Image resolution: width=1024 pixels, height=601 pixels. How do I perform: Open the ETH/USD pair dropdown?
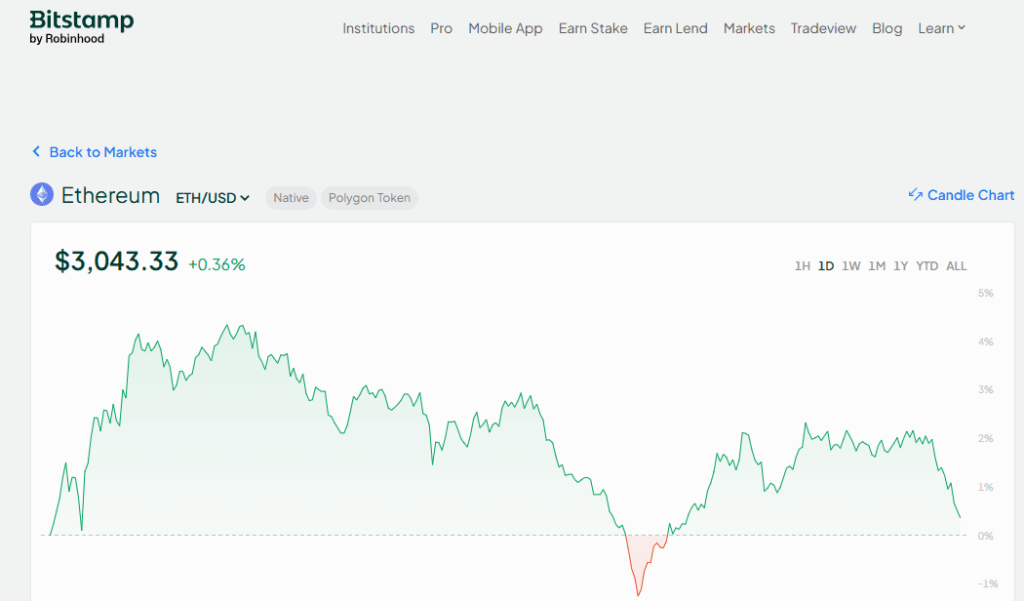[212, 197]
